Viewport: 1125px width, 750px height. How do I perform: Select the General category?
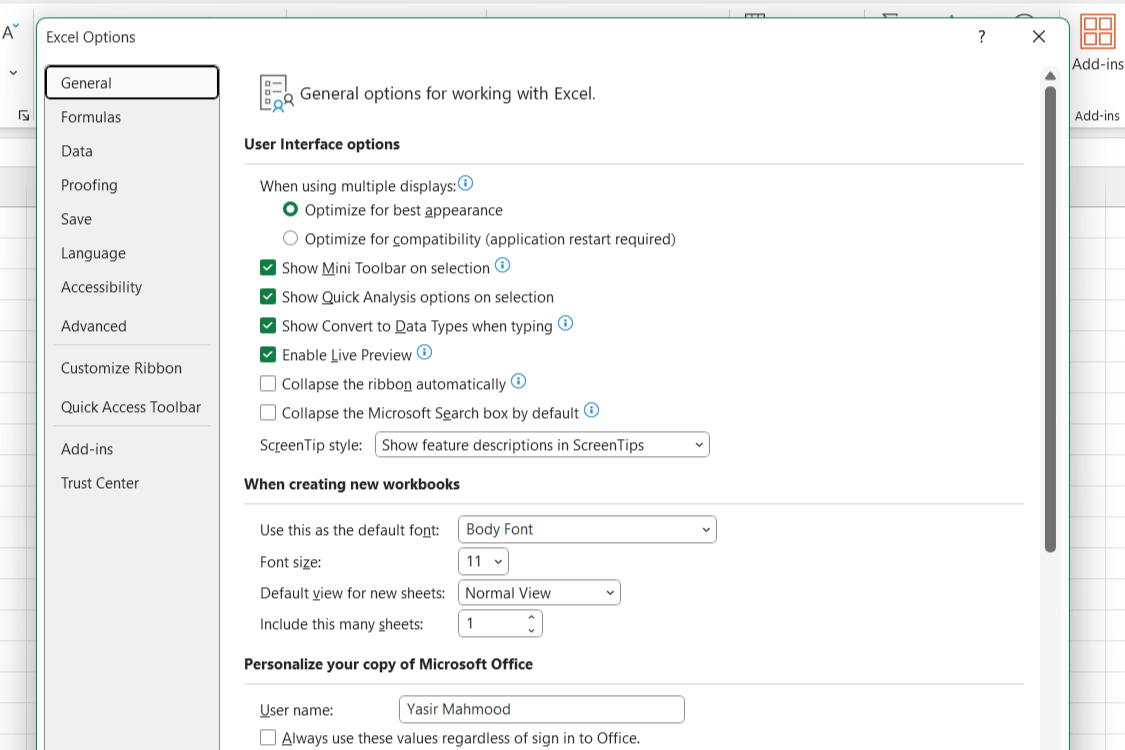(132, 83)
